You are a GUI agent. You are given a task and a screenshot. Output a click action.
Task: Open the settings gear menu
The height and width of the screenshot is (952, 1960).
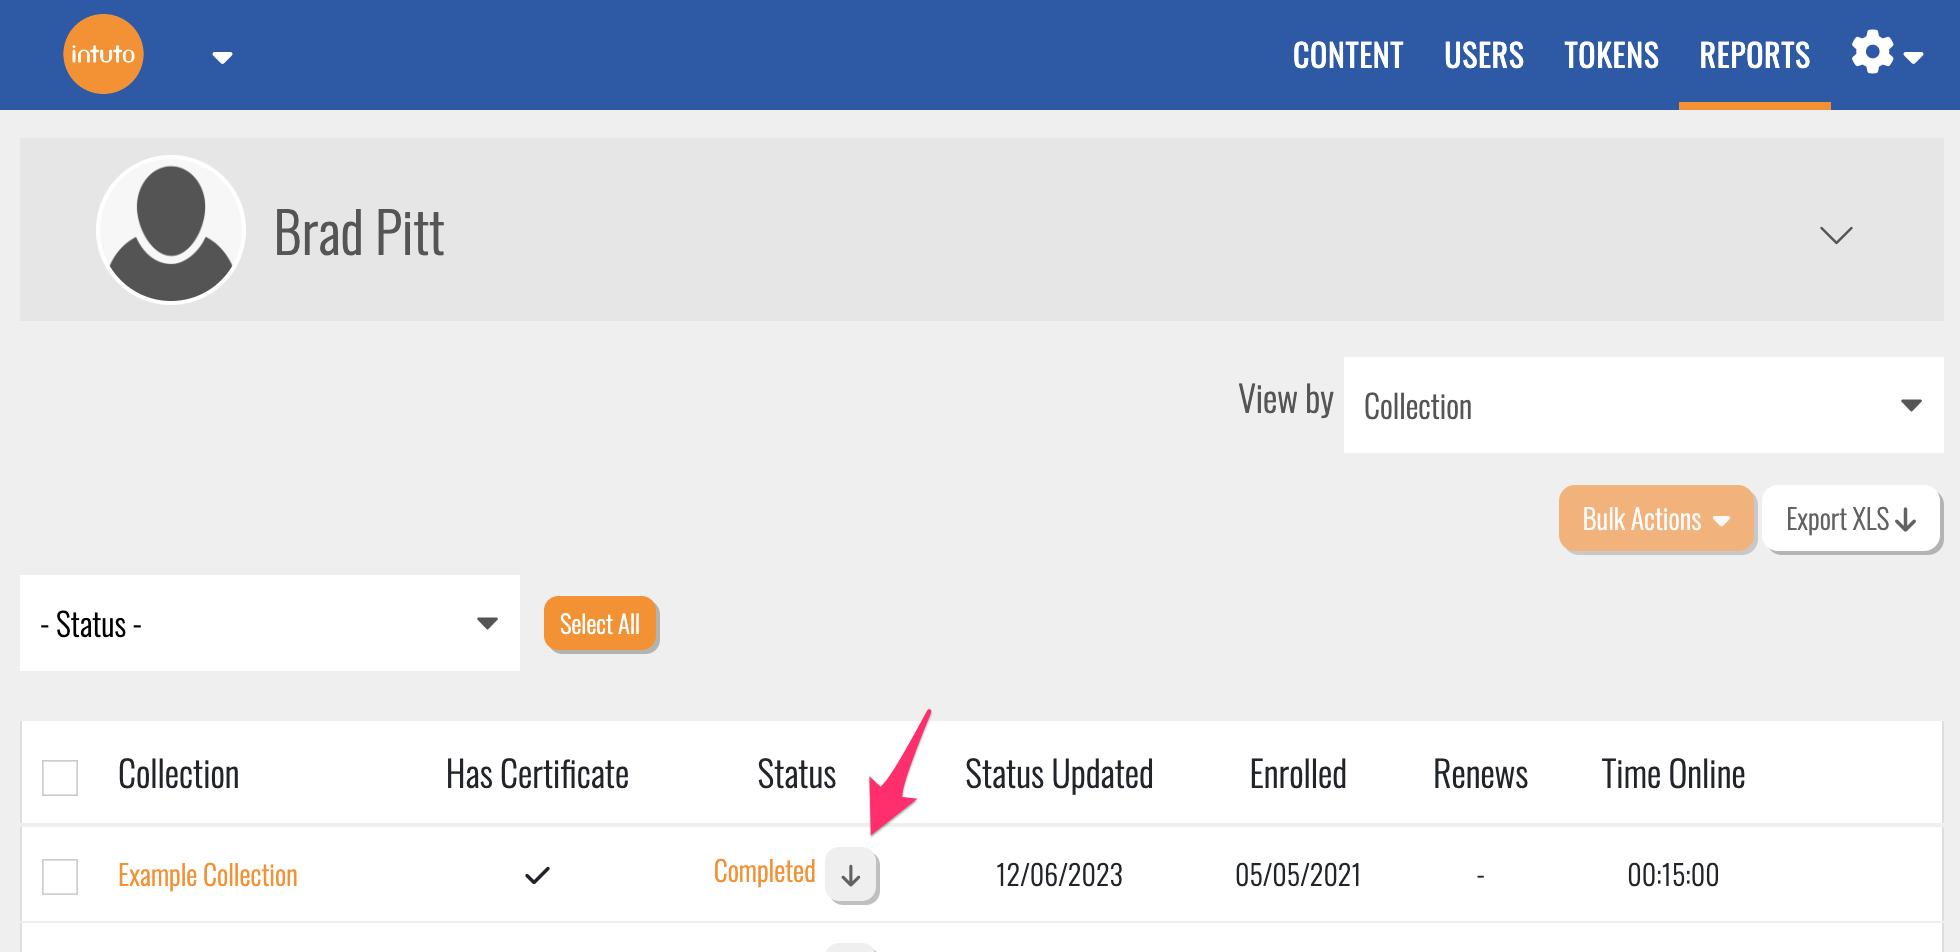pos(1885,53)
